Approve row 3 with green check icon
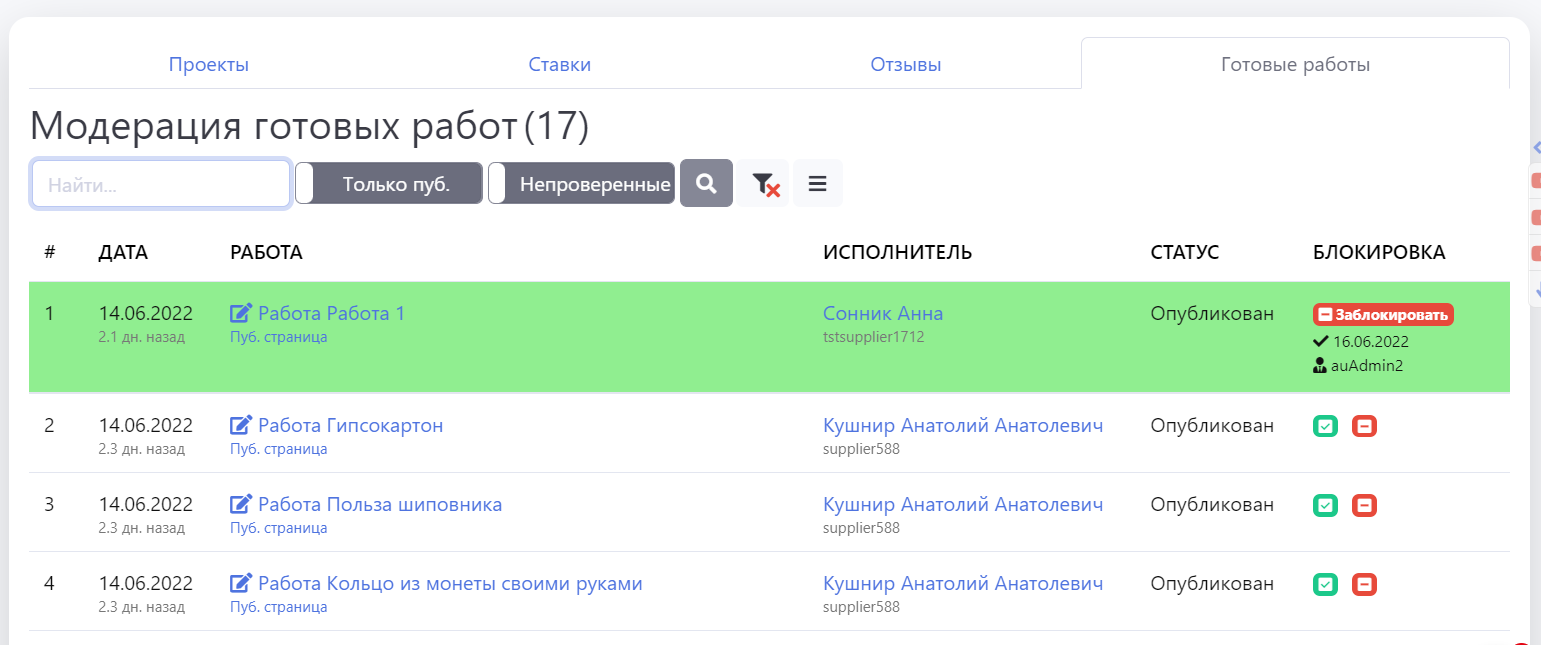Image resolution: width=1541 pixels, height=645 pixels. (1325, 505)
